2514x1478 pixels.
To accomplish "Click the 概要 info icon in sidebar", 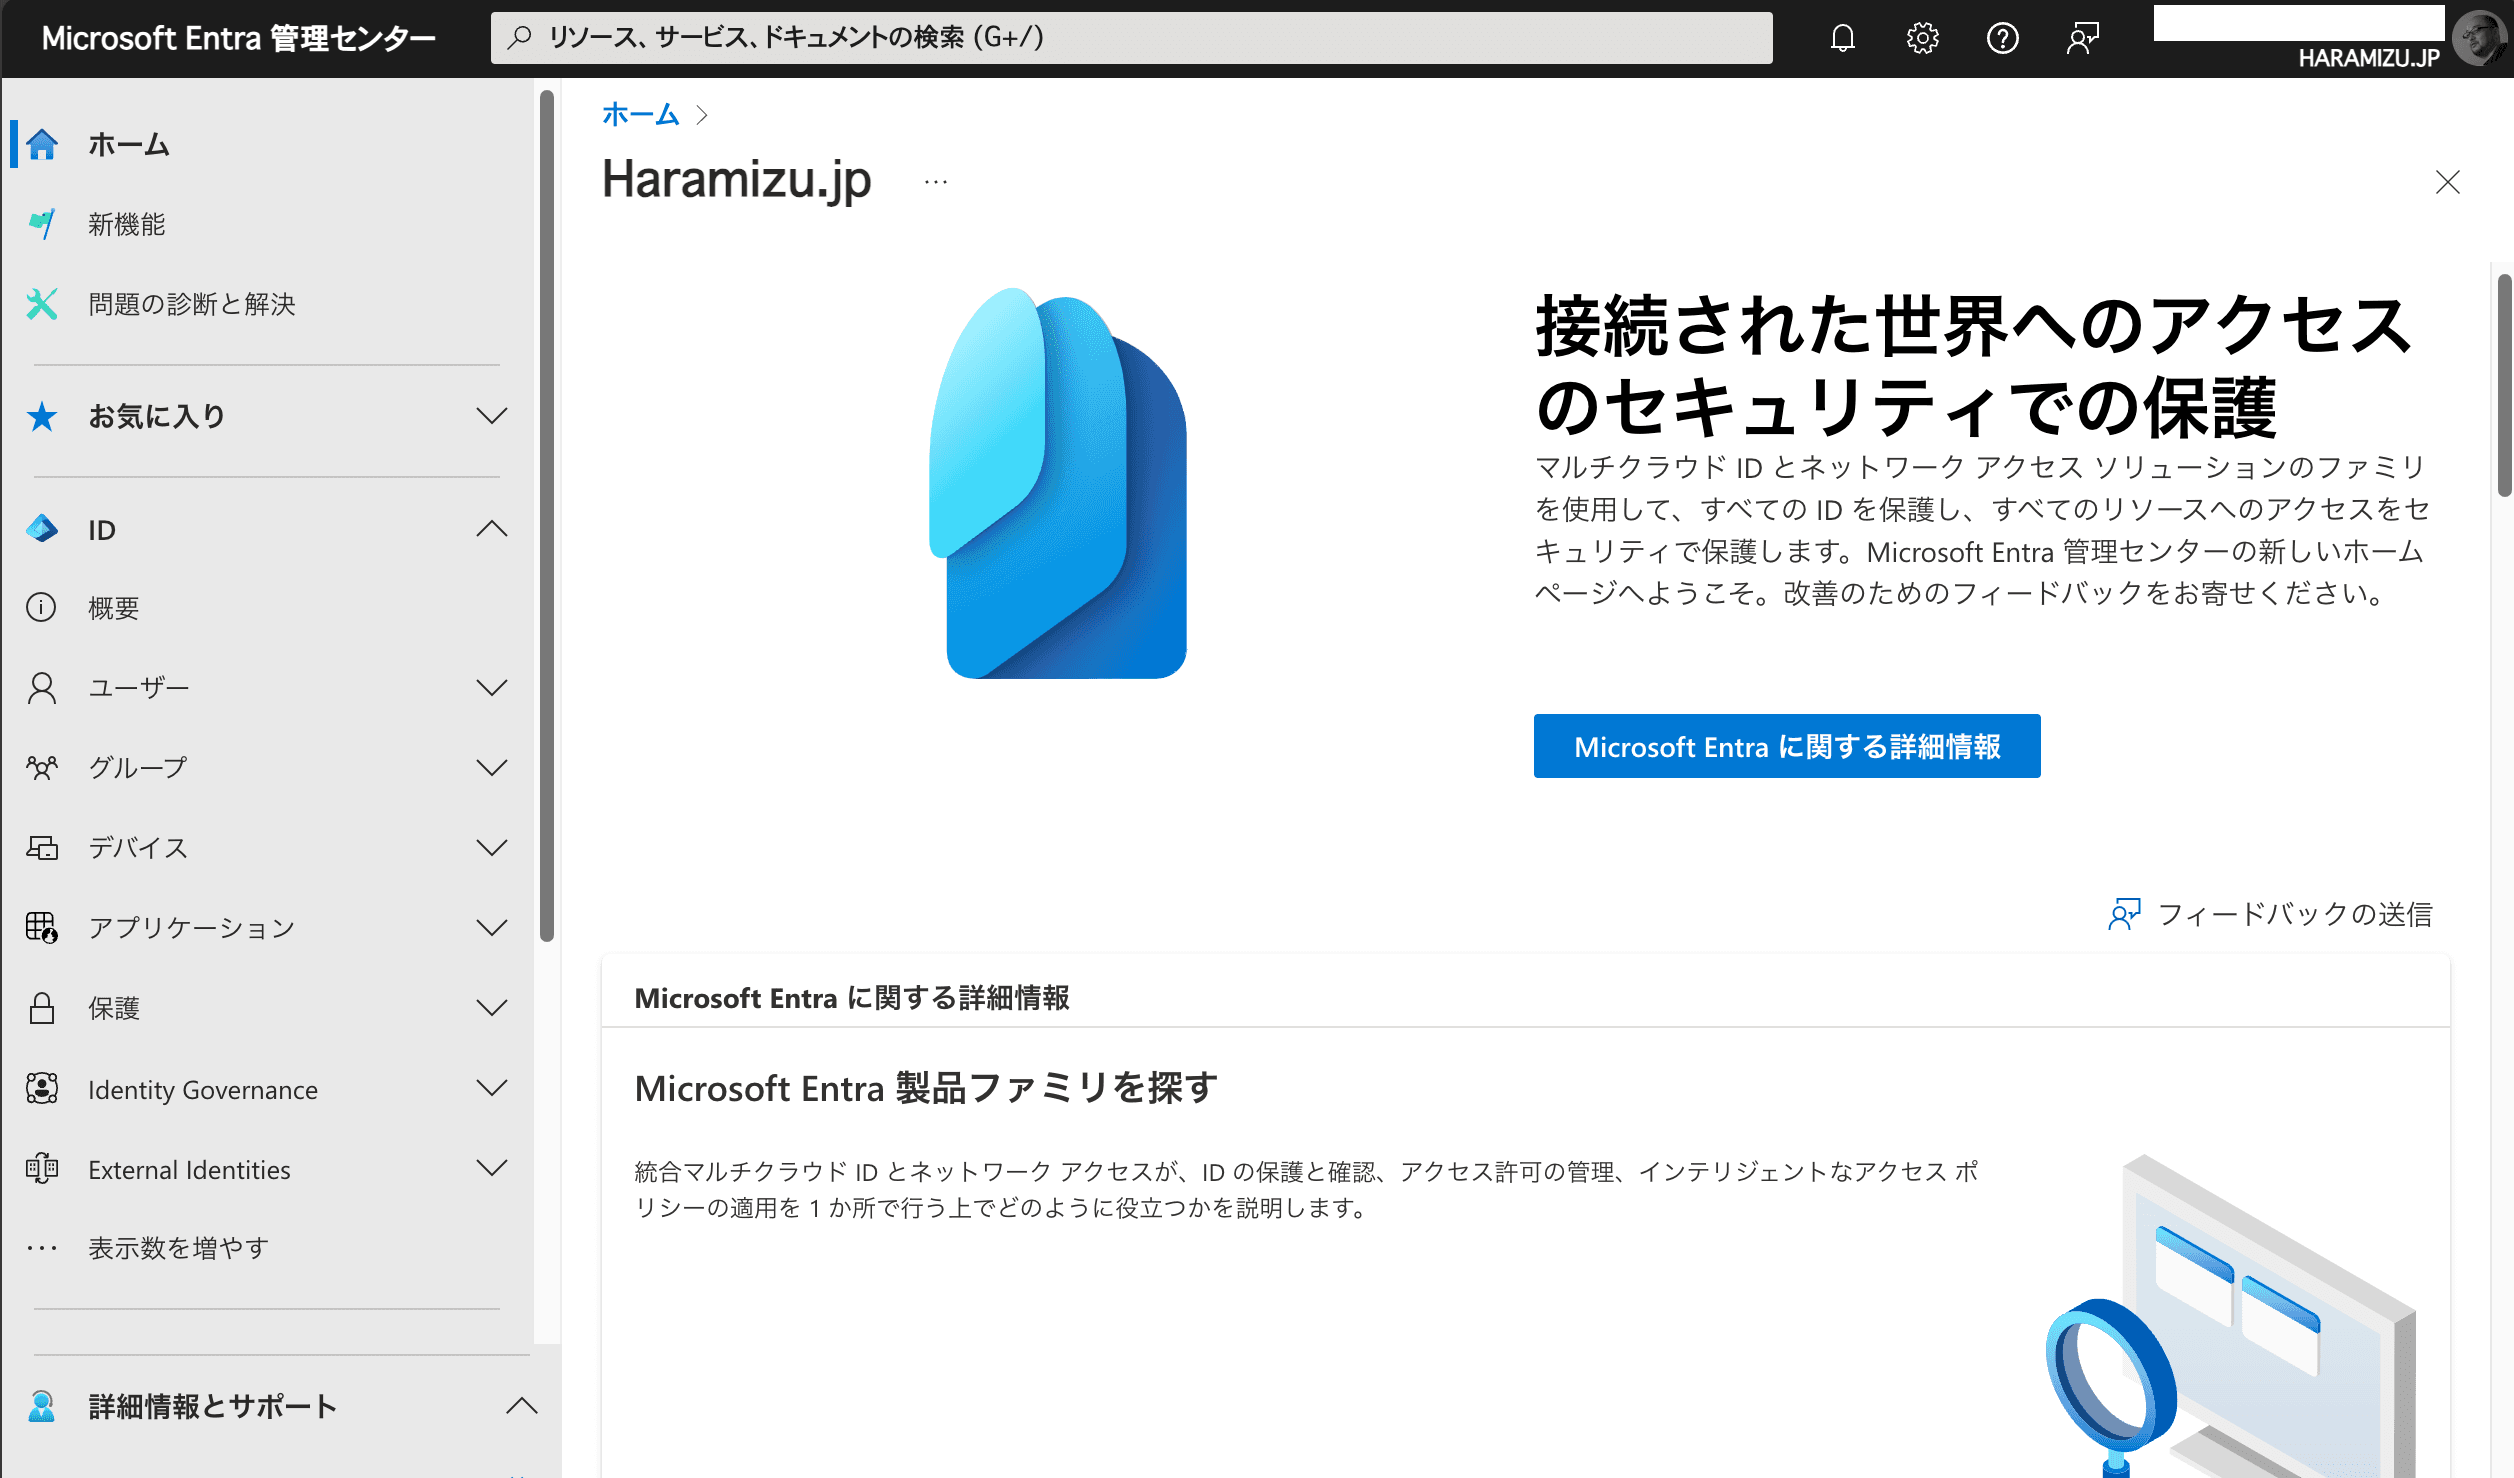I will pos(42,608).
